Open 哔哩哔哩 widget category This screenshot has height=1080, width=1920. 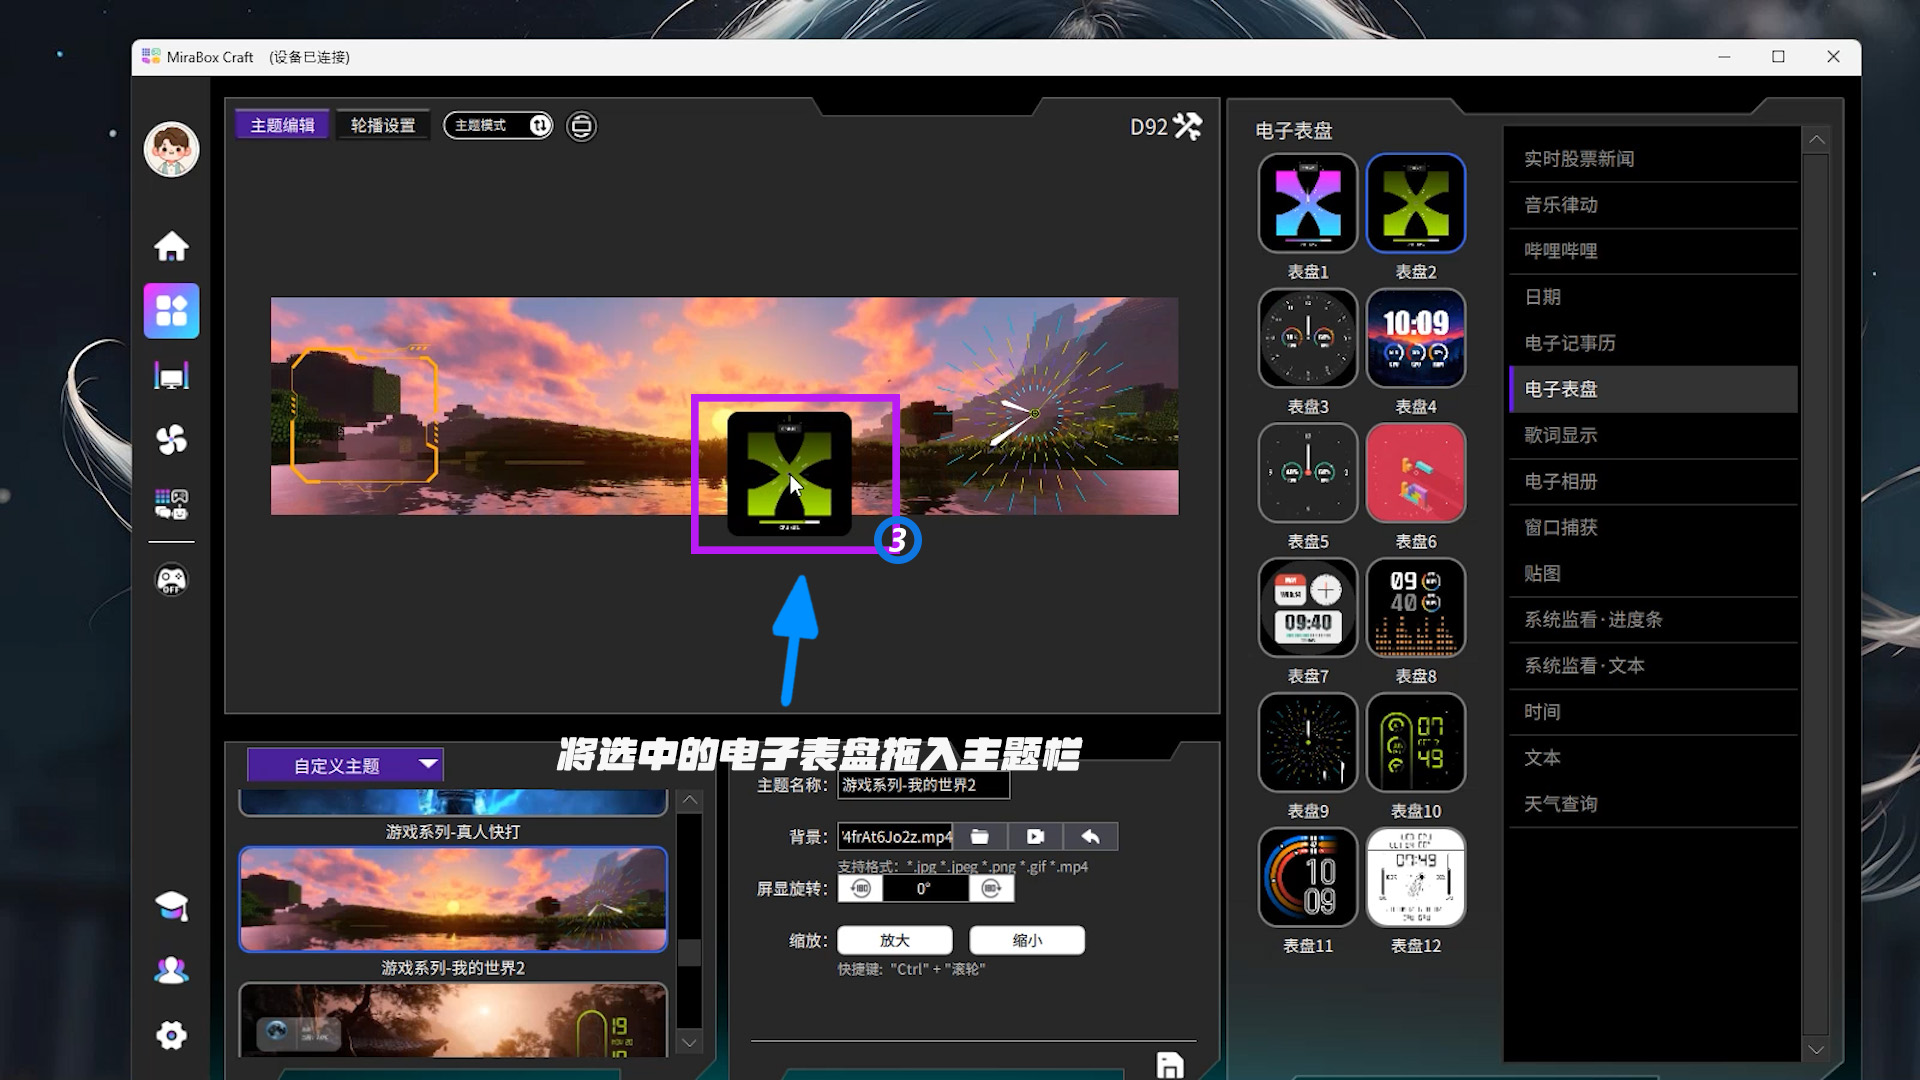coord(1654,251)
